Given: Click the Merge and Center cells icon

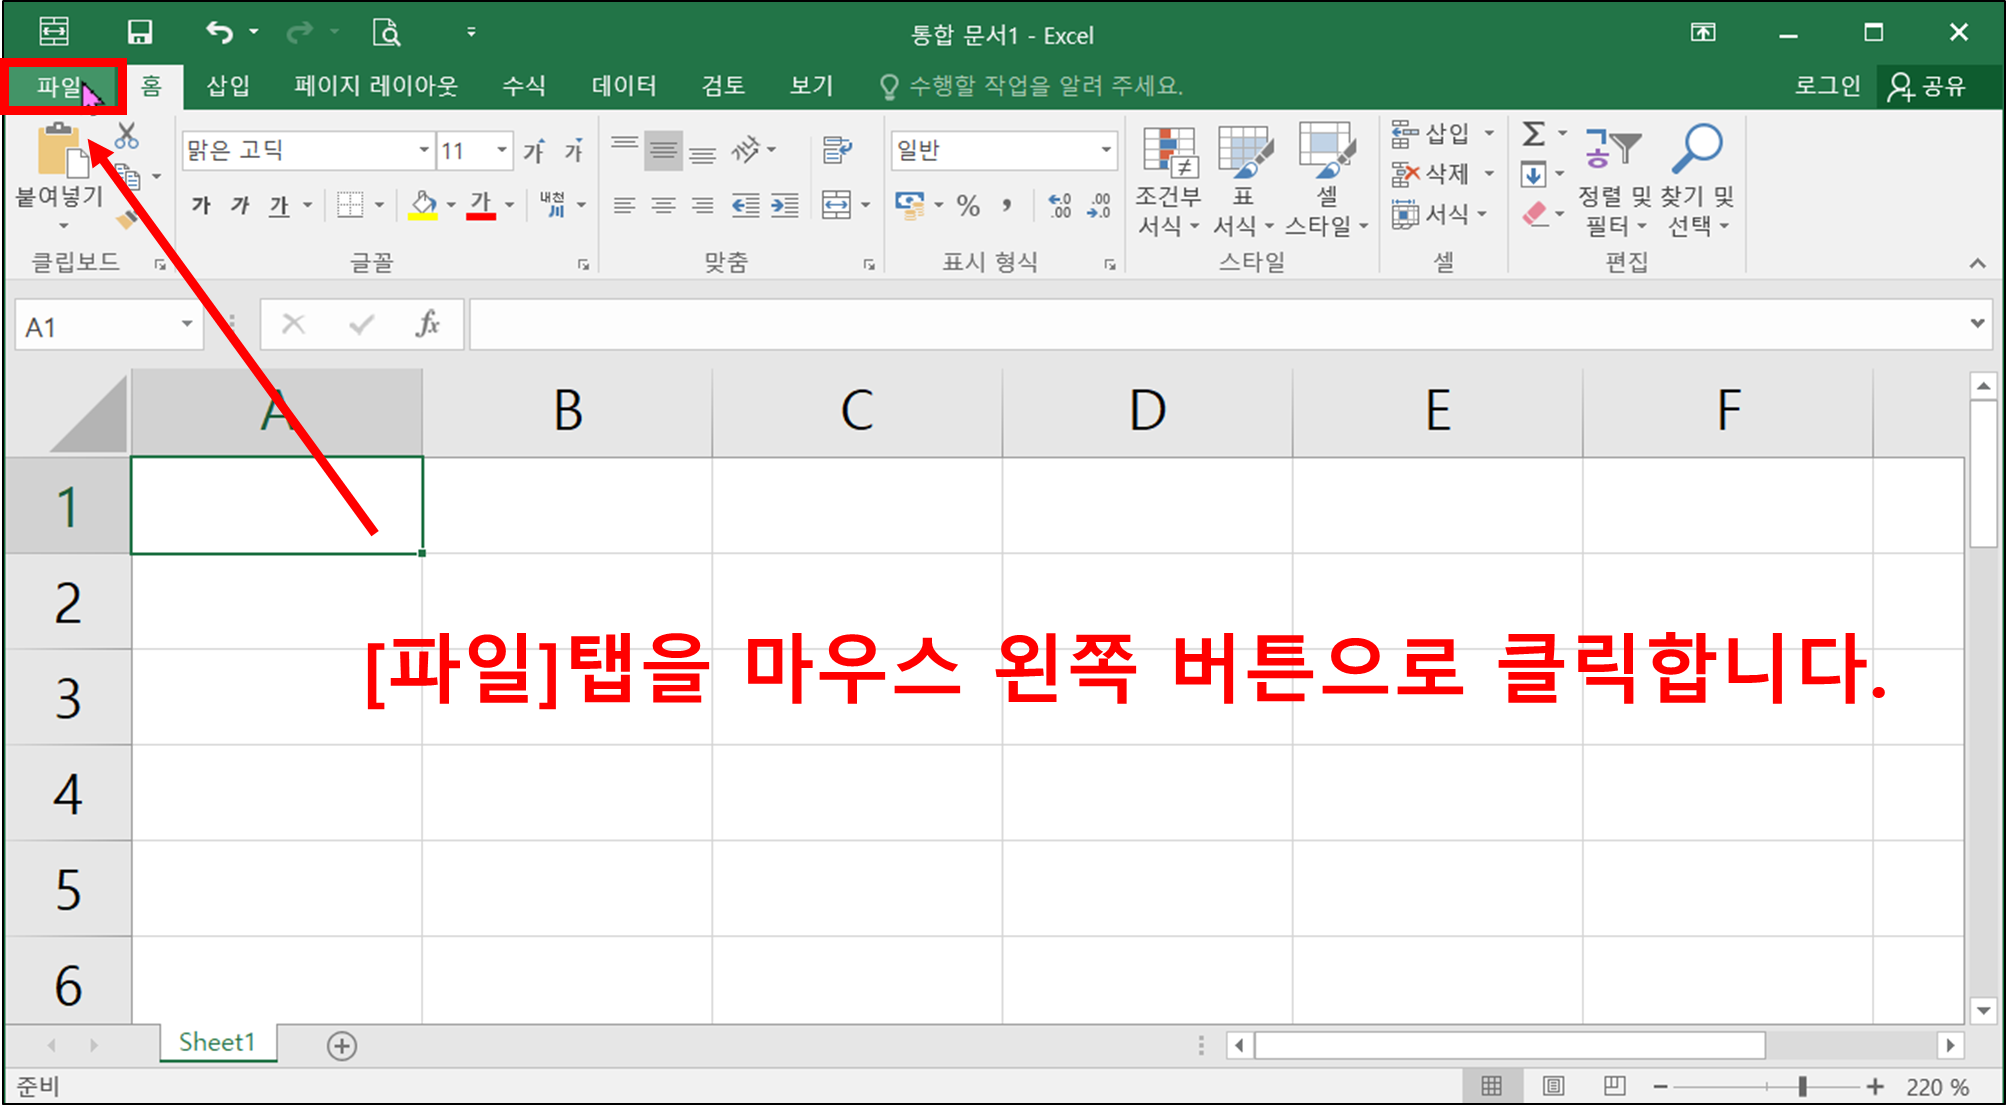Looking at the screenshot, I should coord(836,206).
